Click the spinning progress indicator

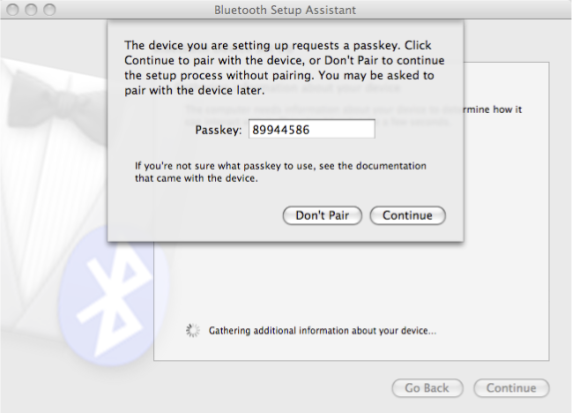click(x=193, y=331)
